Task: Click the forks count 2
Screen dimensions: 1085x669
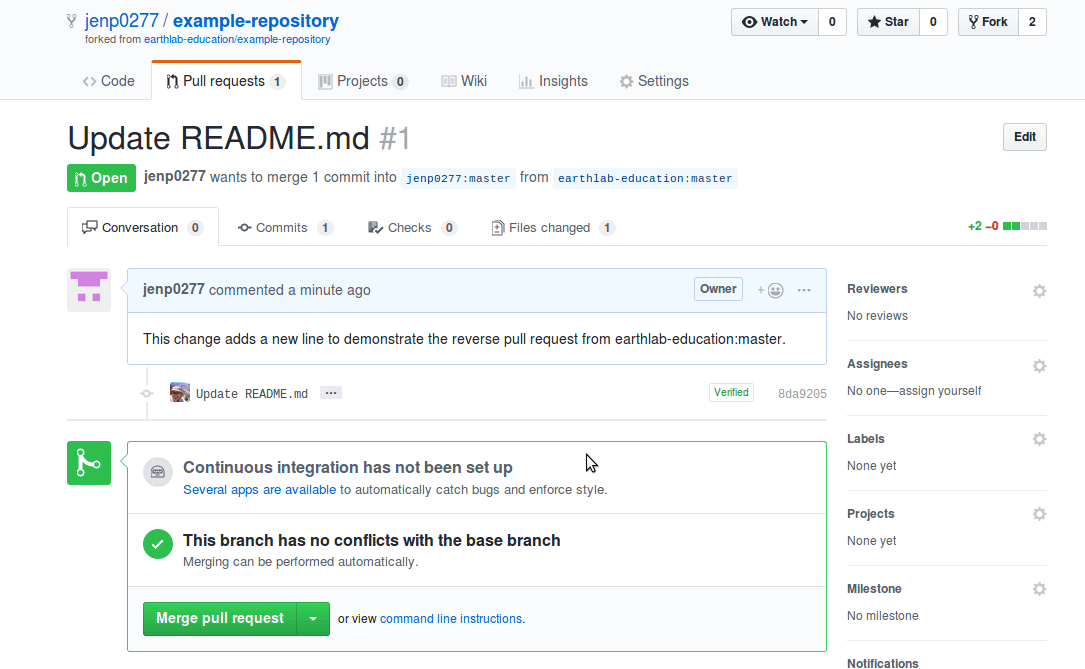Action: click(1032, 22)
